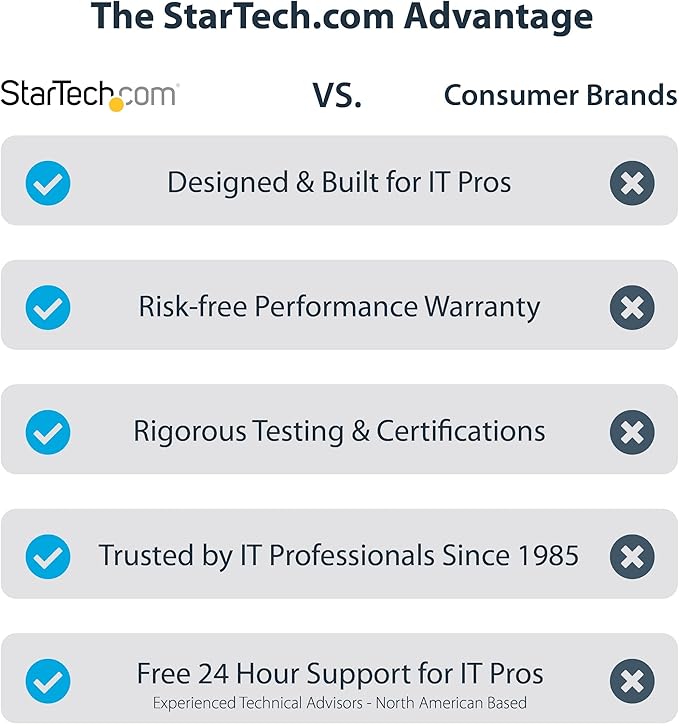679x726 pixels.
Task: Click the StarTech.com logo
Action: click(x=90, y=95)
